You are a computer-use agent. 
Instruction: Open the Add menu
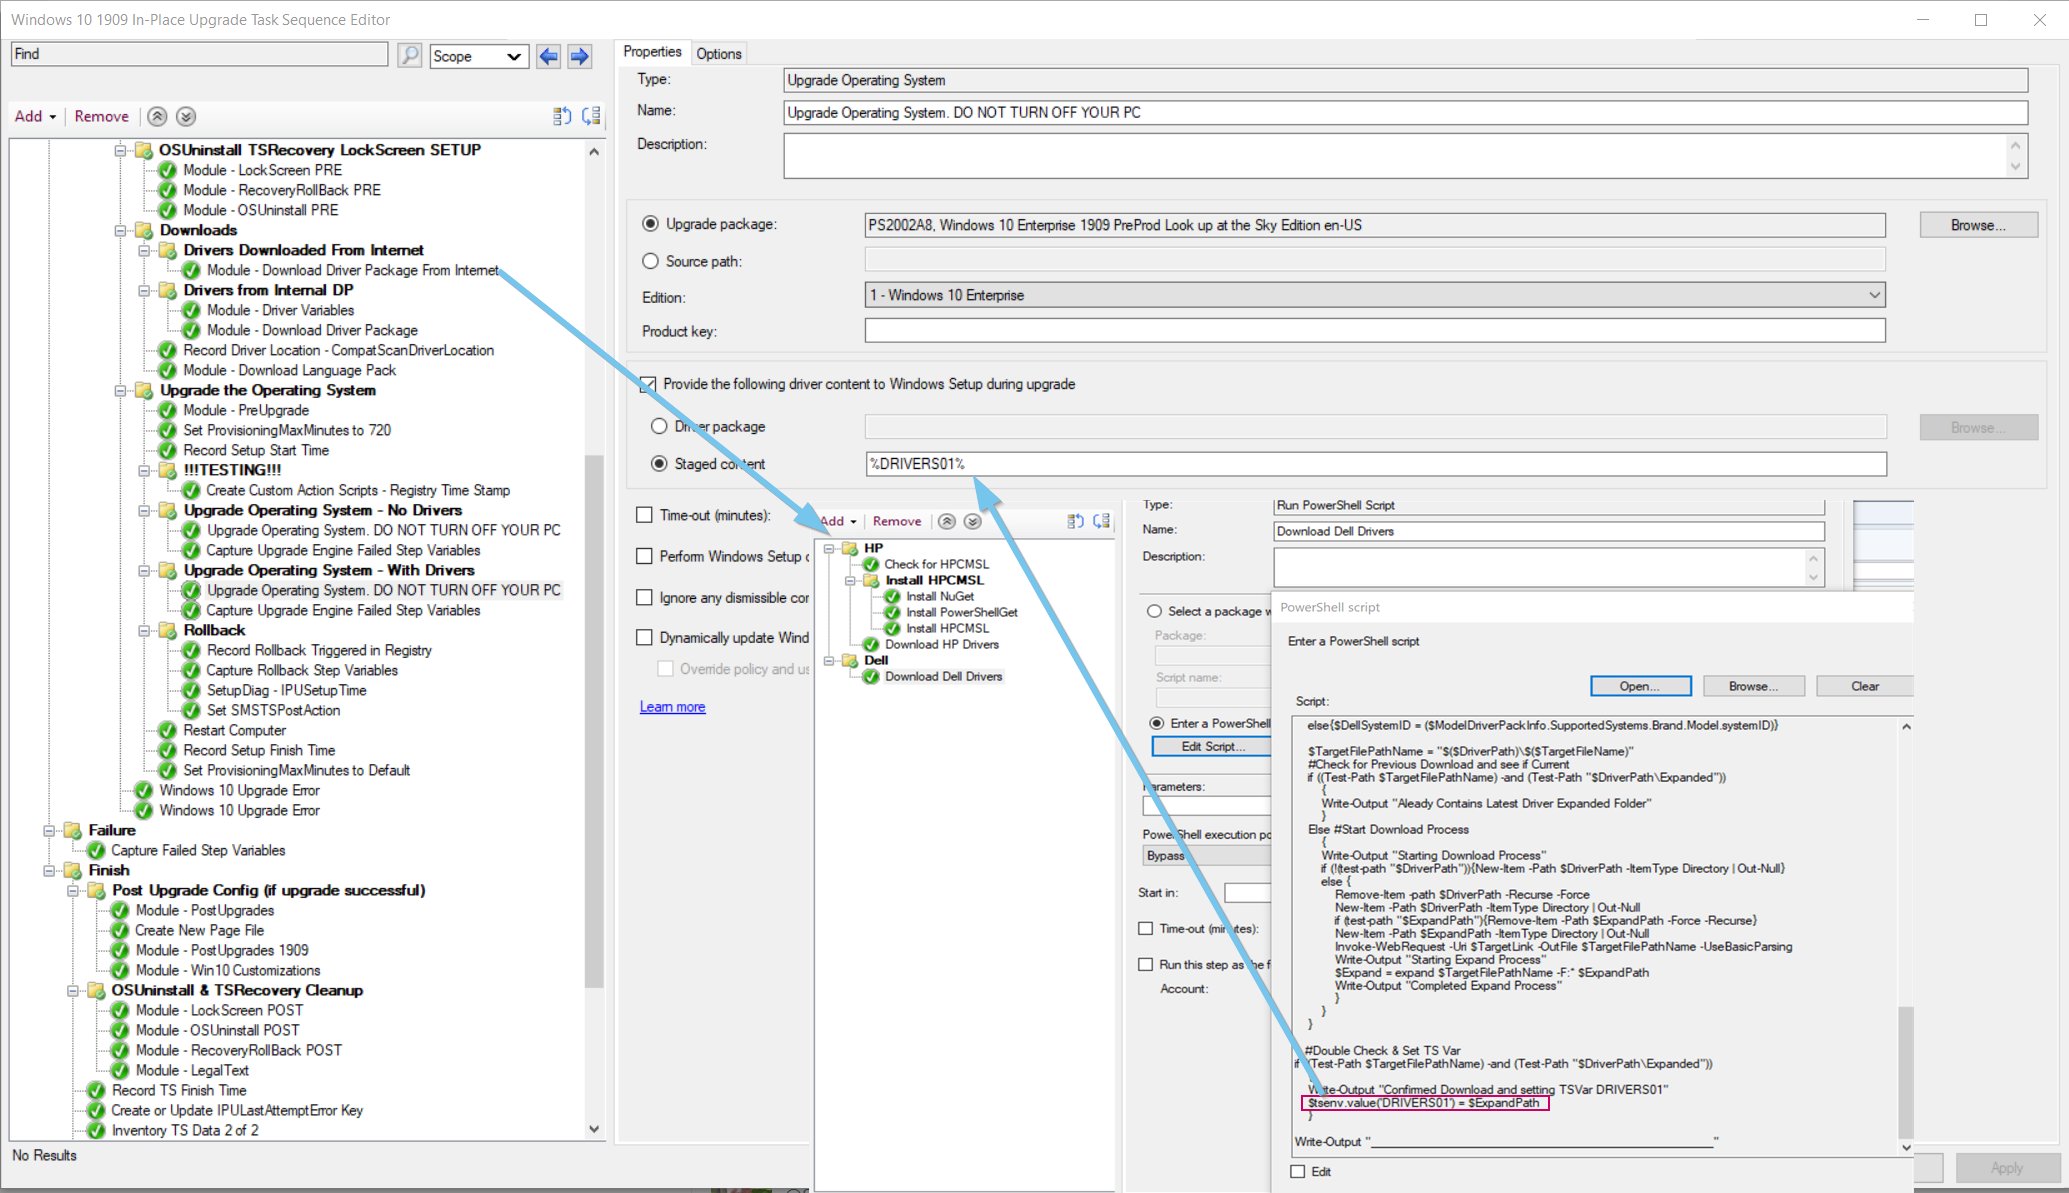coord(34,116)
